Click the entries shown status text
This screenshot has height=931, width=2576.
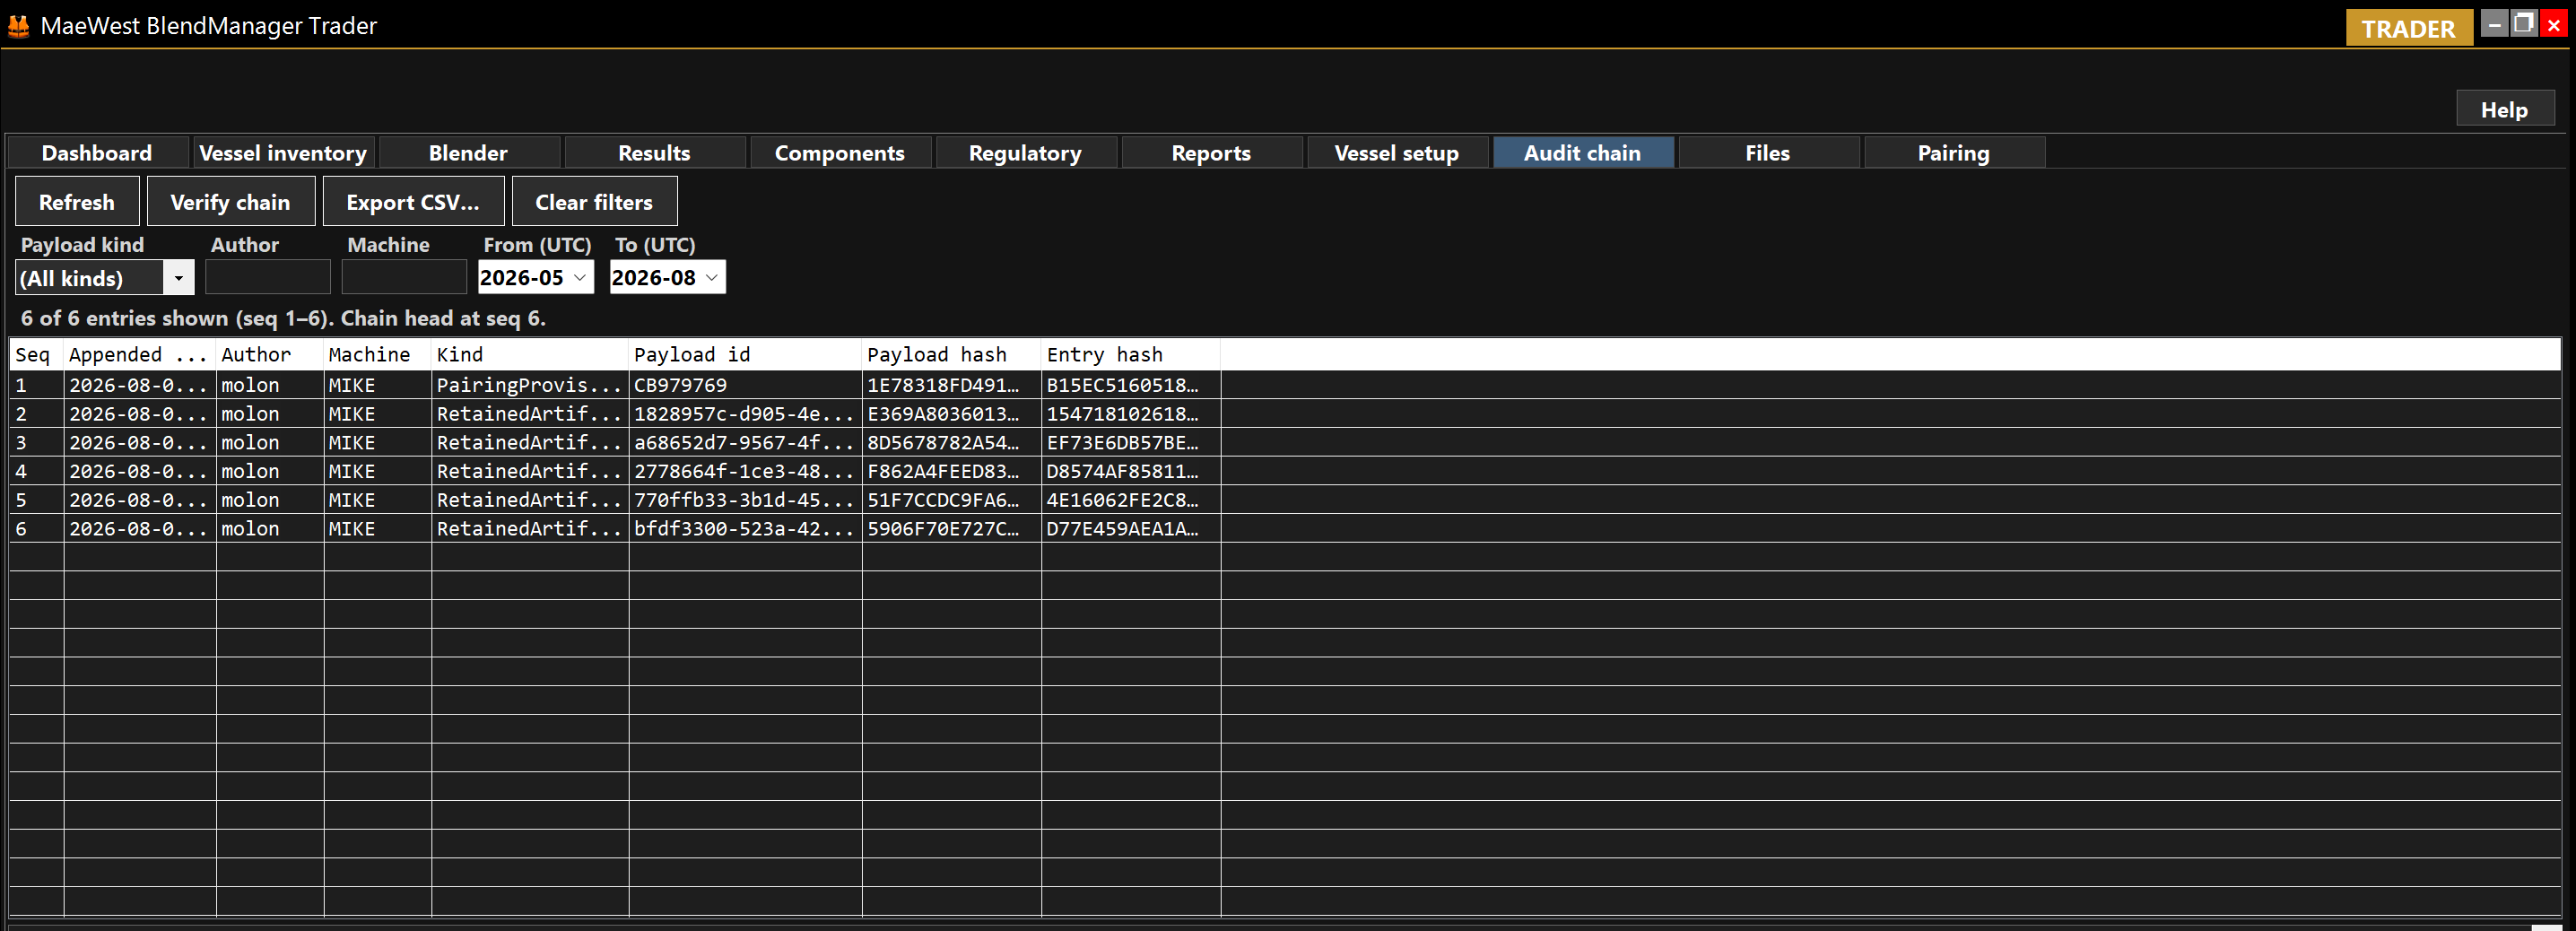[x=283, y=318]
